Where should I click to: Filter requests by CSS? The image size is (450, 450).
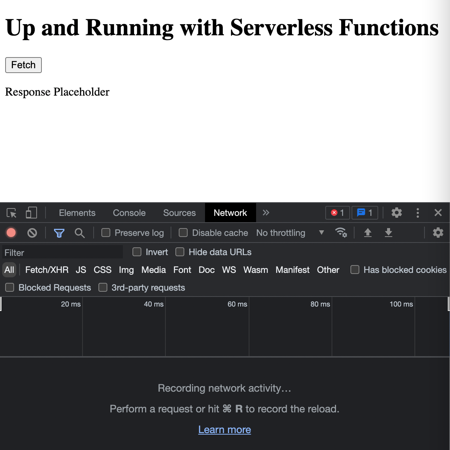coord(102,270)
